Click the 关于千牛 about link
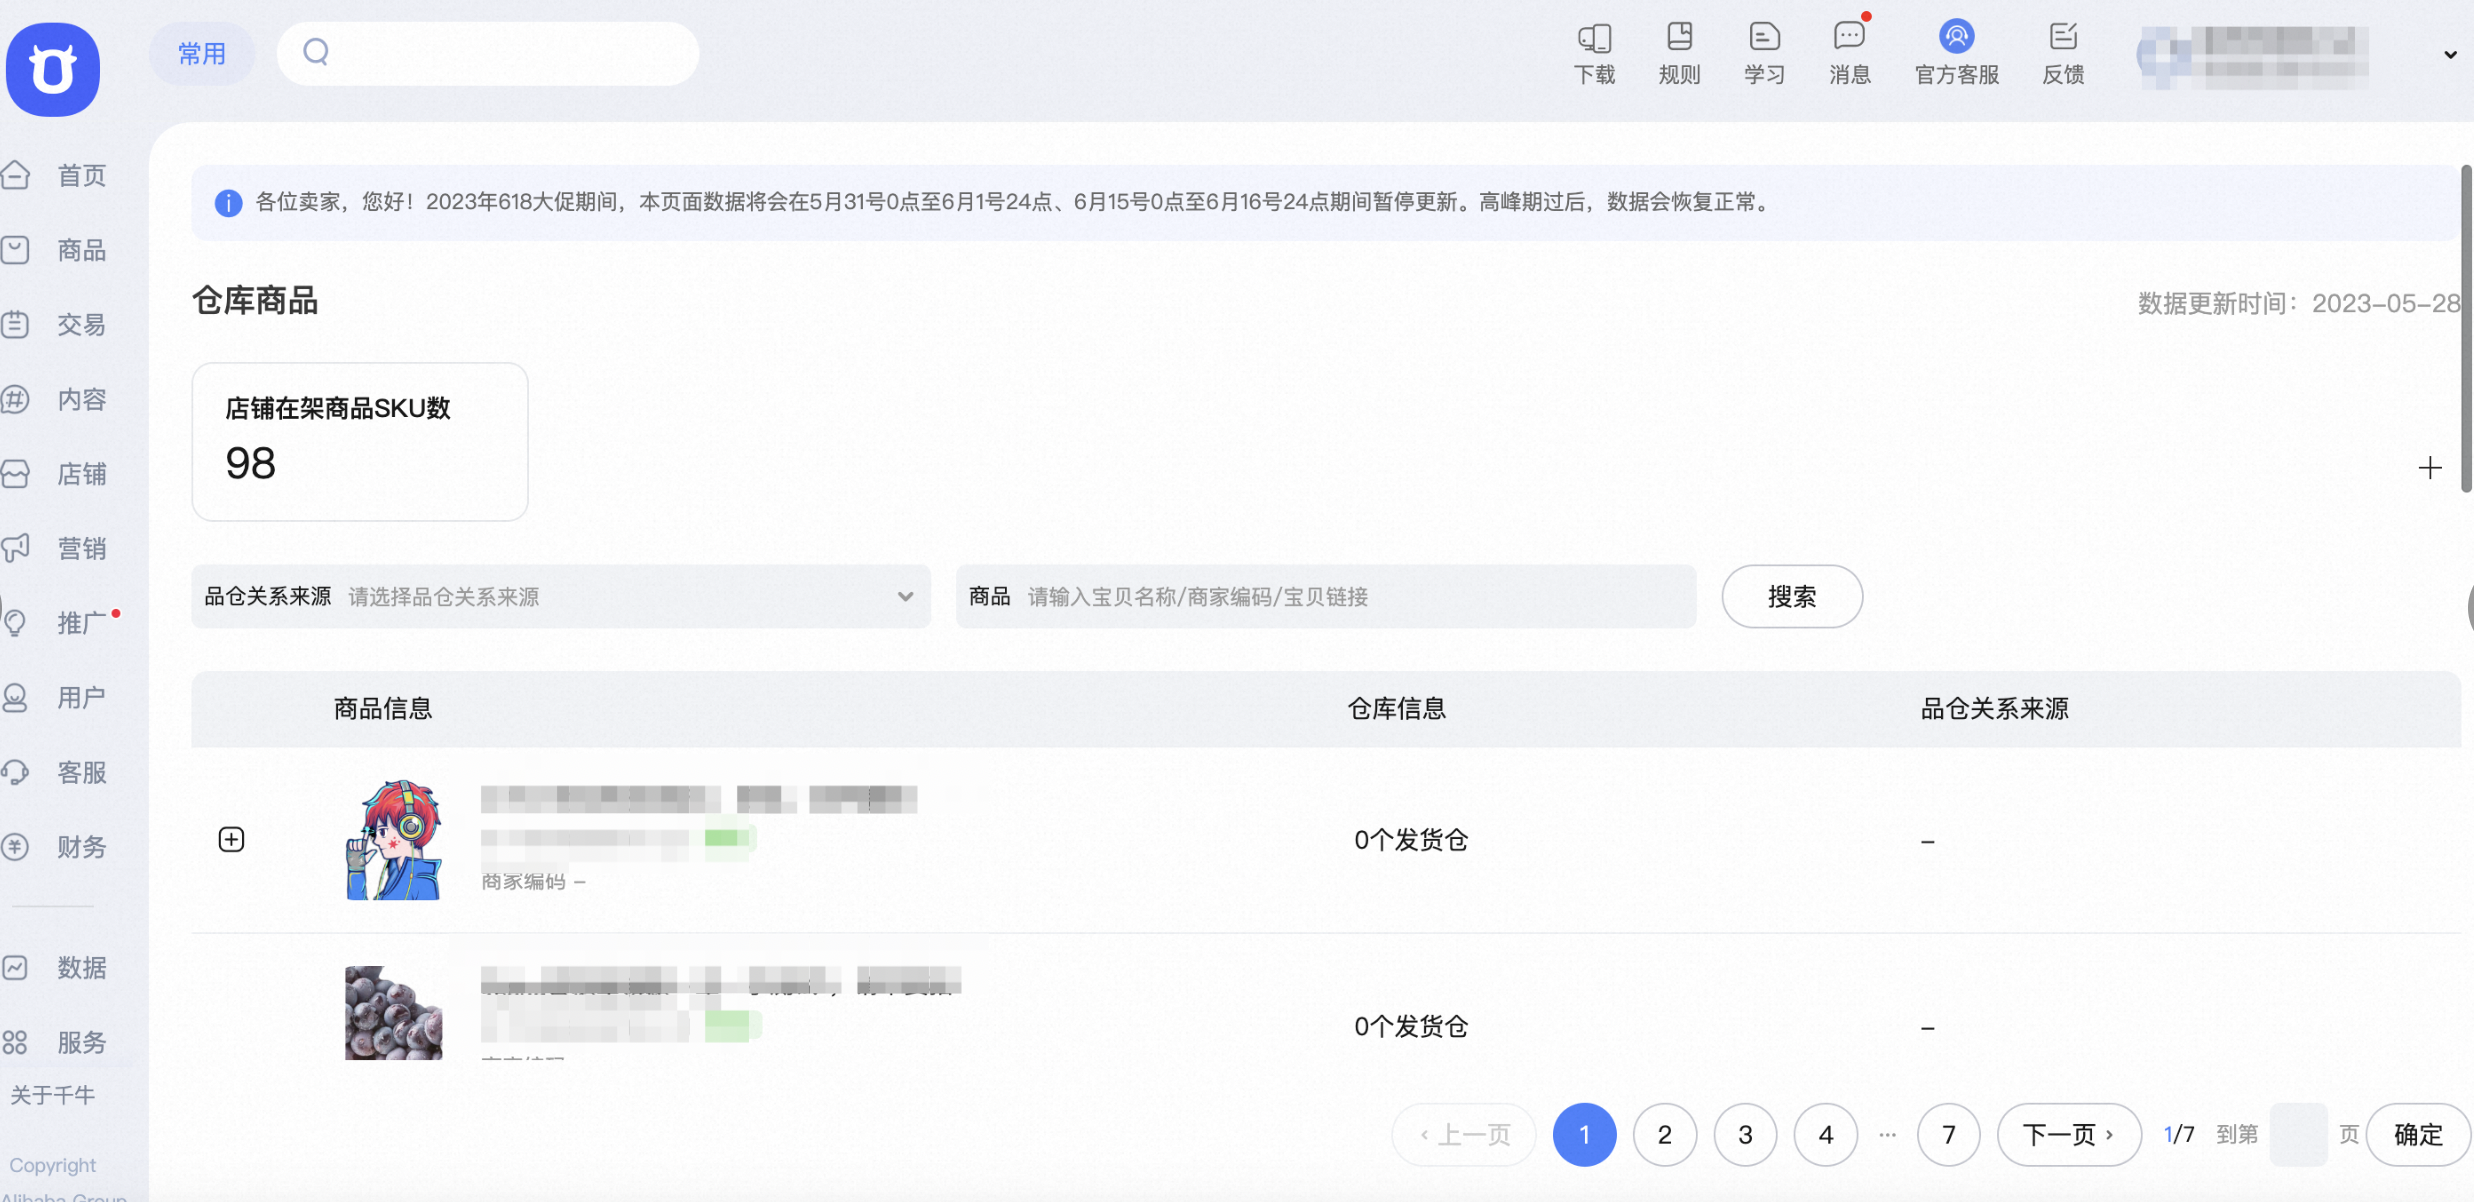Screen dimensions: 2474x1202 [53, 1095]
